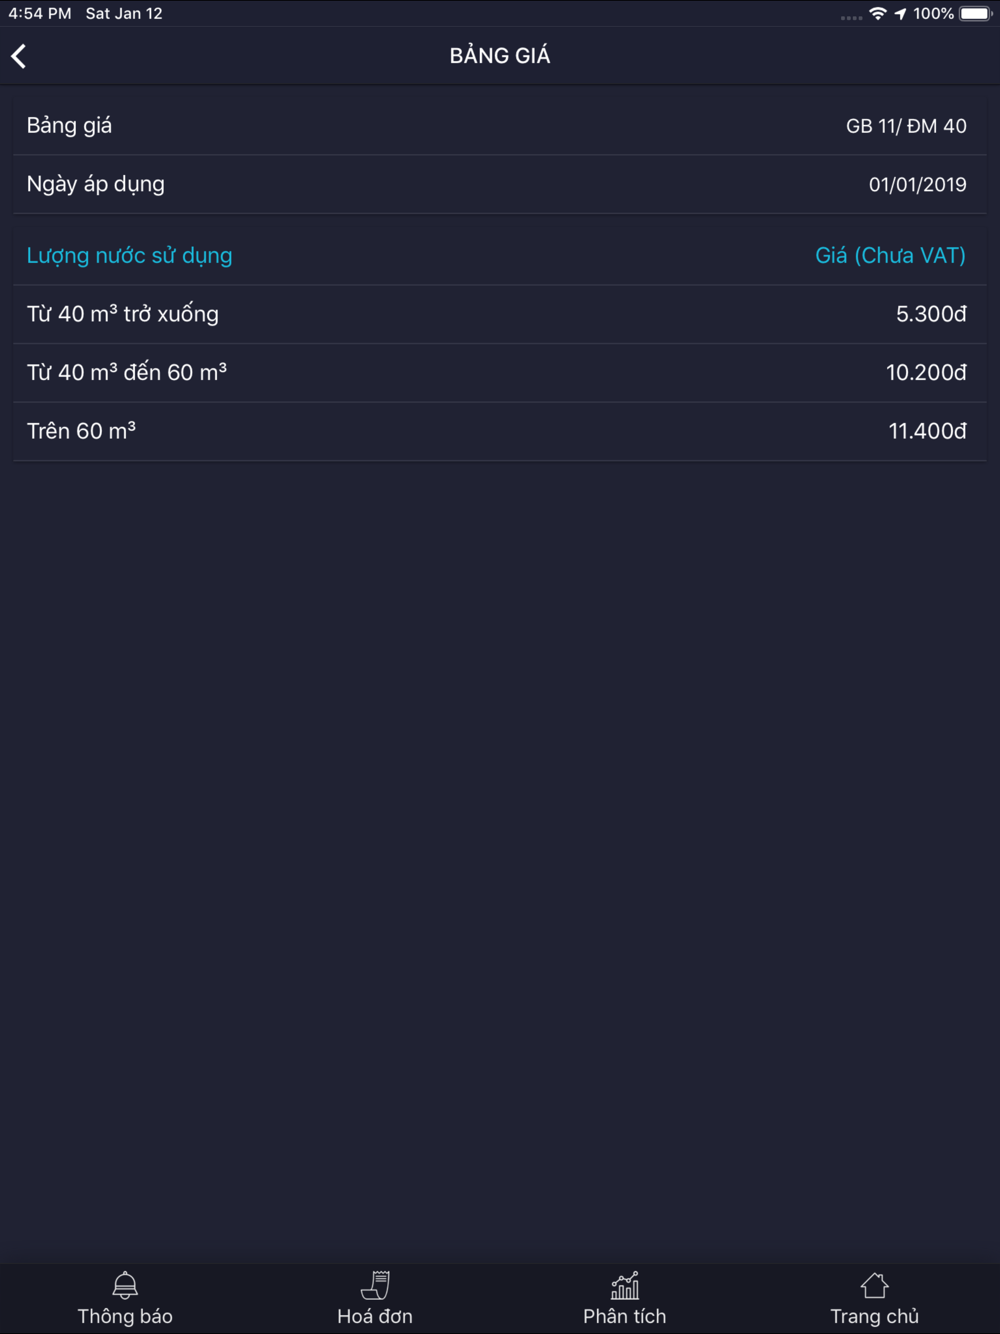Tap the 10.200đ price row
Viewport: 1000px width, 1334px height.
pos(500,373)
